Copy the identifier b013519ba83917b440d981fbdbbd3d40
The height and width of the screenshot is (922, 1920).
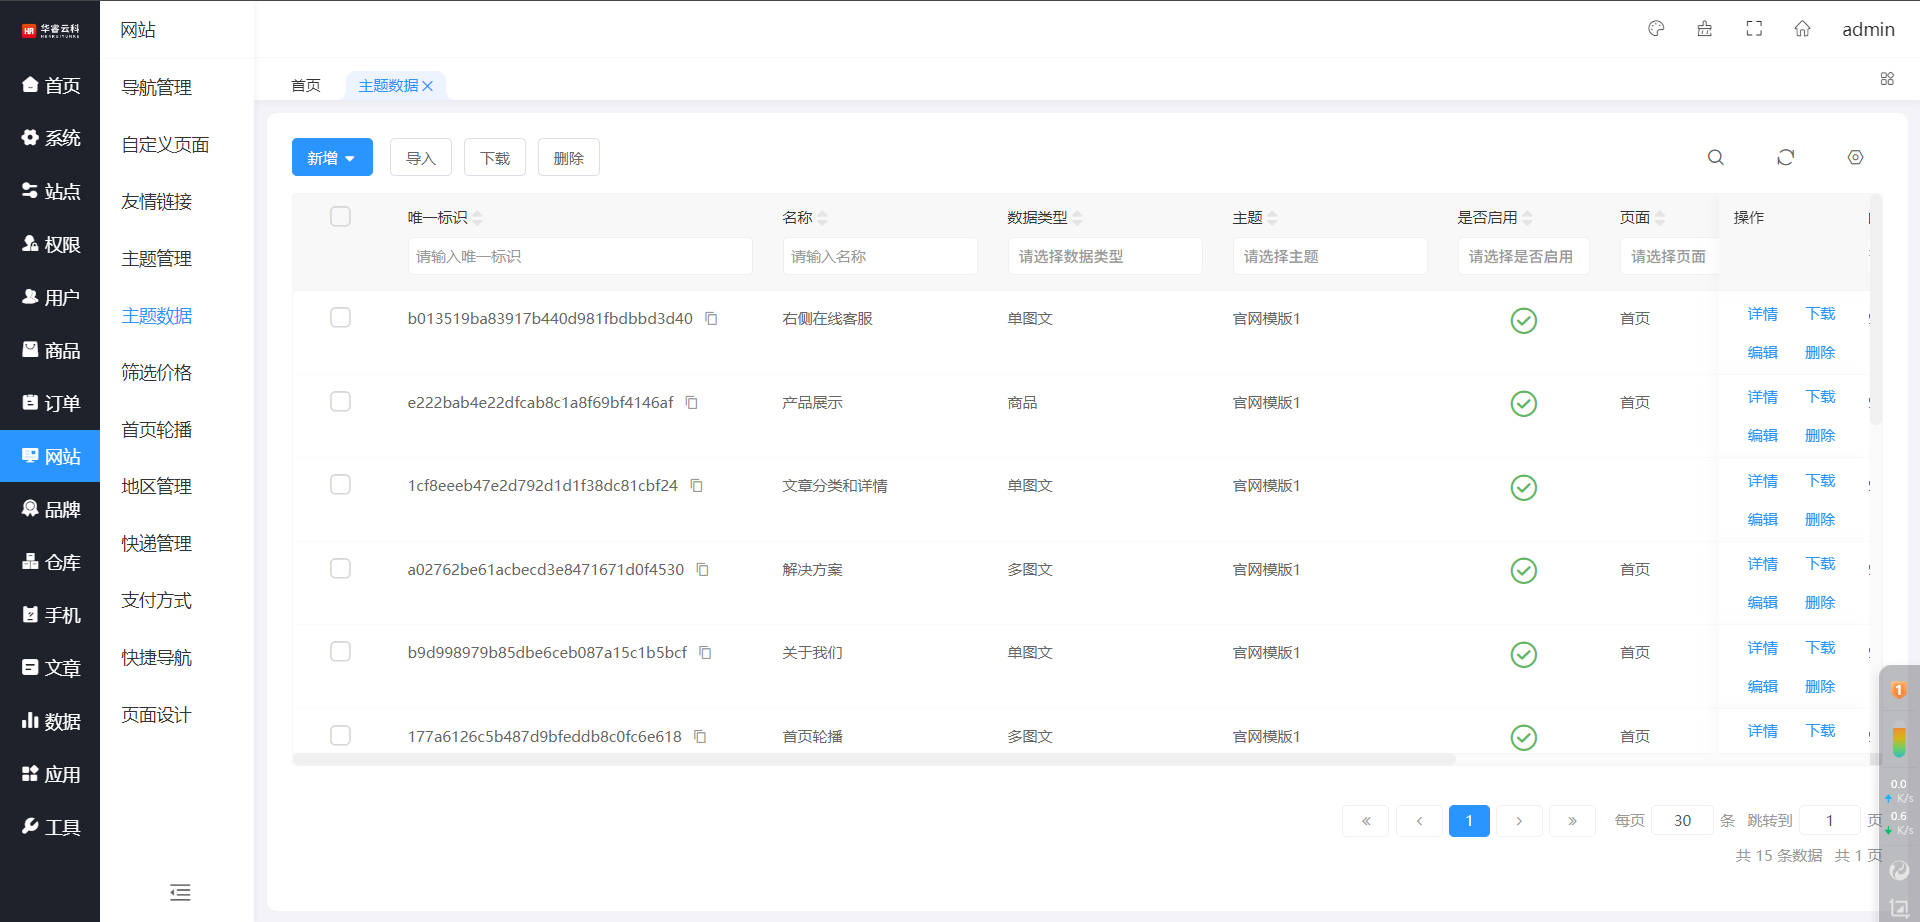(x=711, y=319)
